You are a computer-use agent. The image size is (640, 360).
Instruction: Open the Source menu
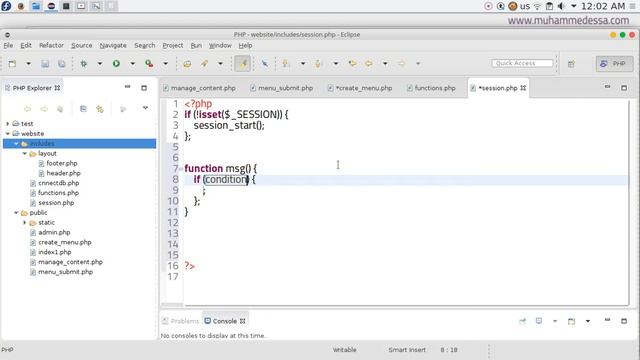[x=82, y=45]
